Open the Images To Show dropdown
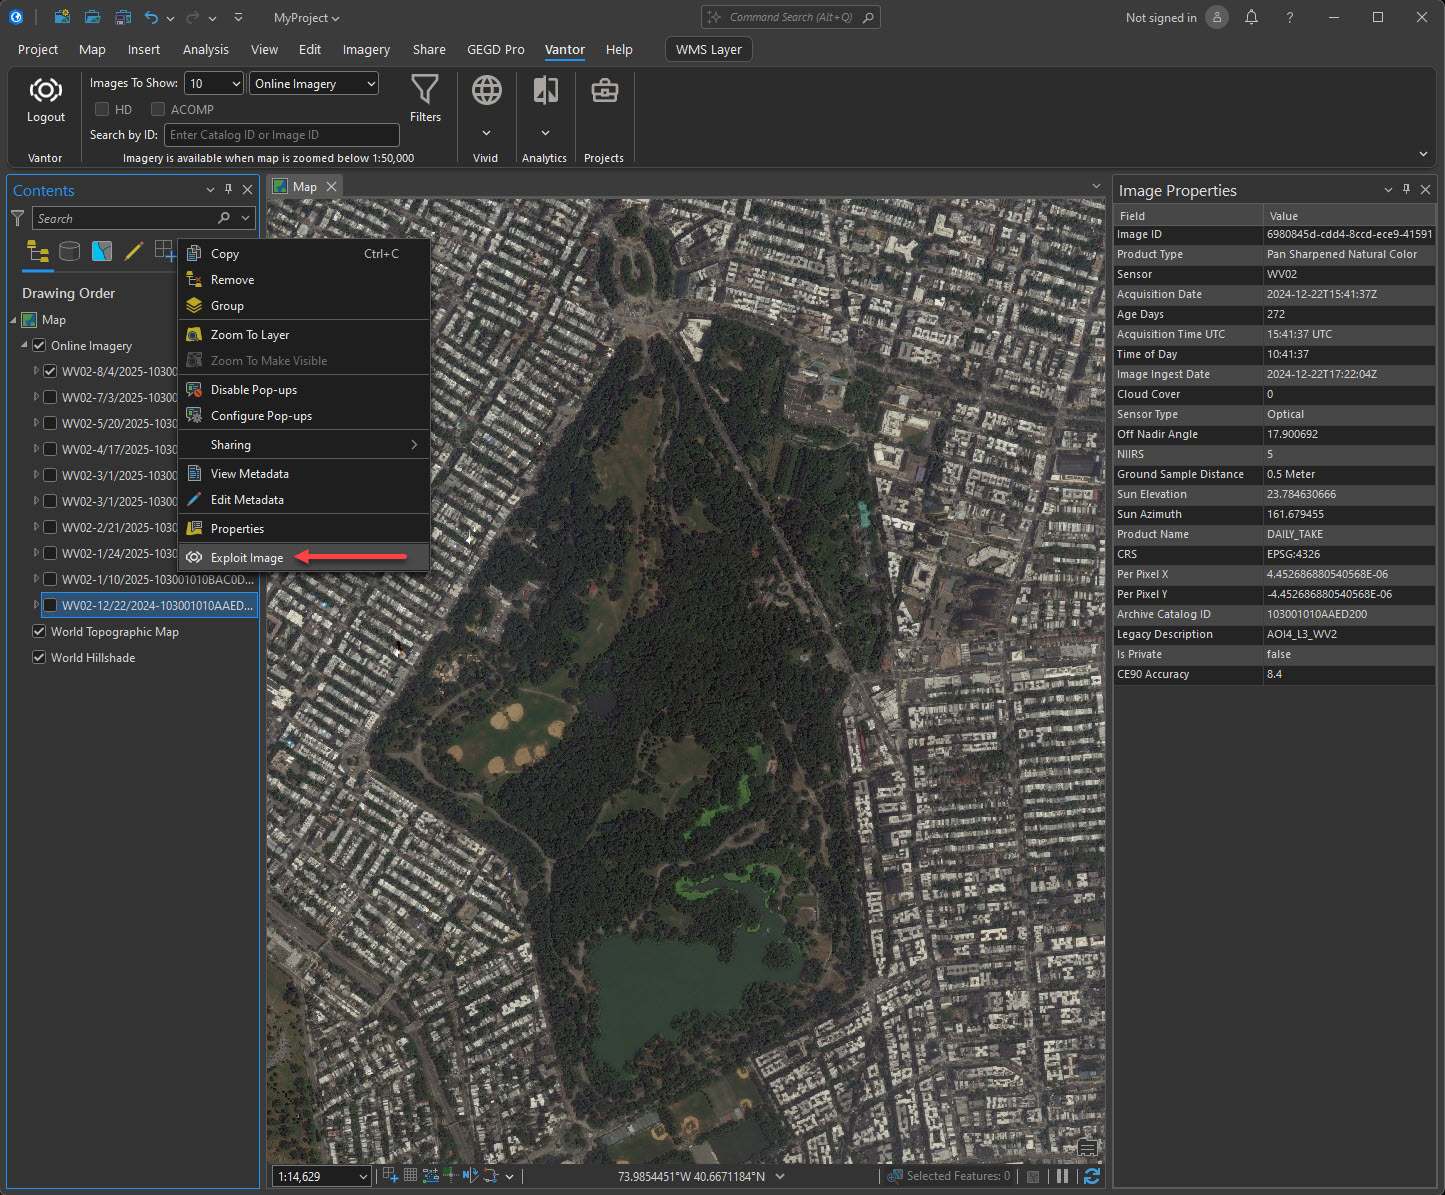The image size is (1445, 1195). [236, 84]
